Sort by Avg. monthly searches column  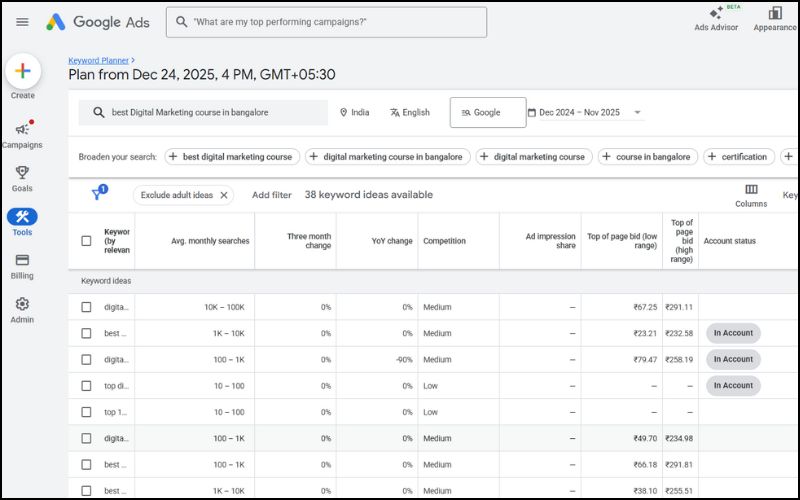[x=210, y=241]
